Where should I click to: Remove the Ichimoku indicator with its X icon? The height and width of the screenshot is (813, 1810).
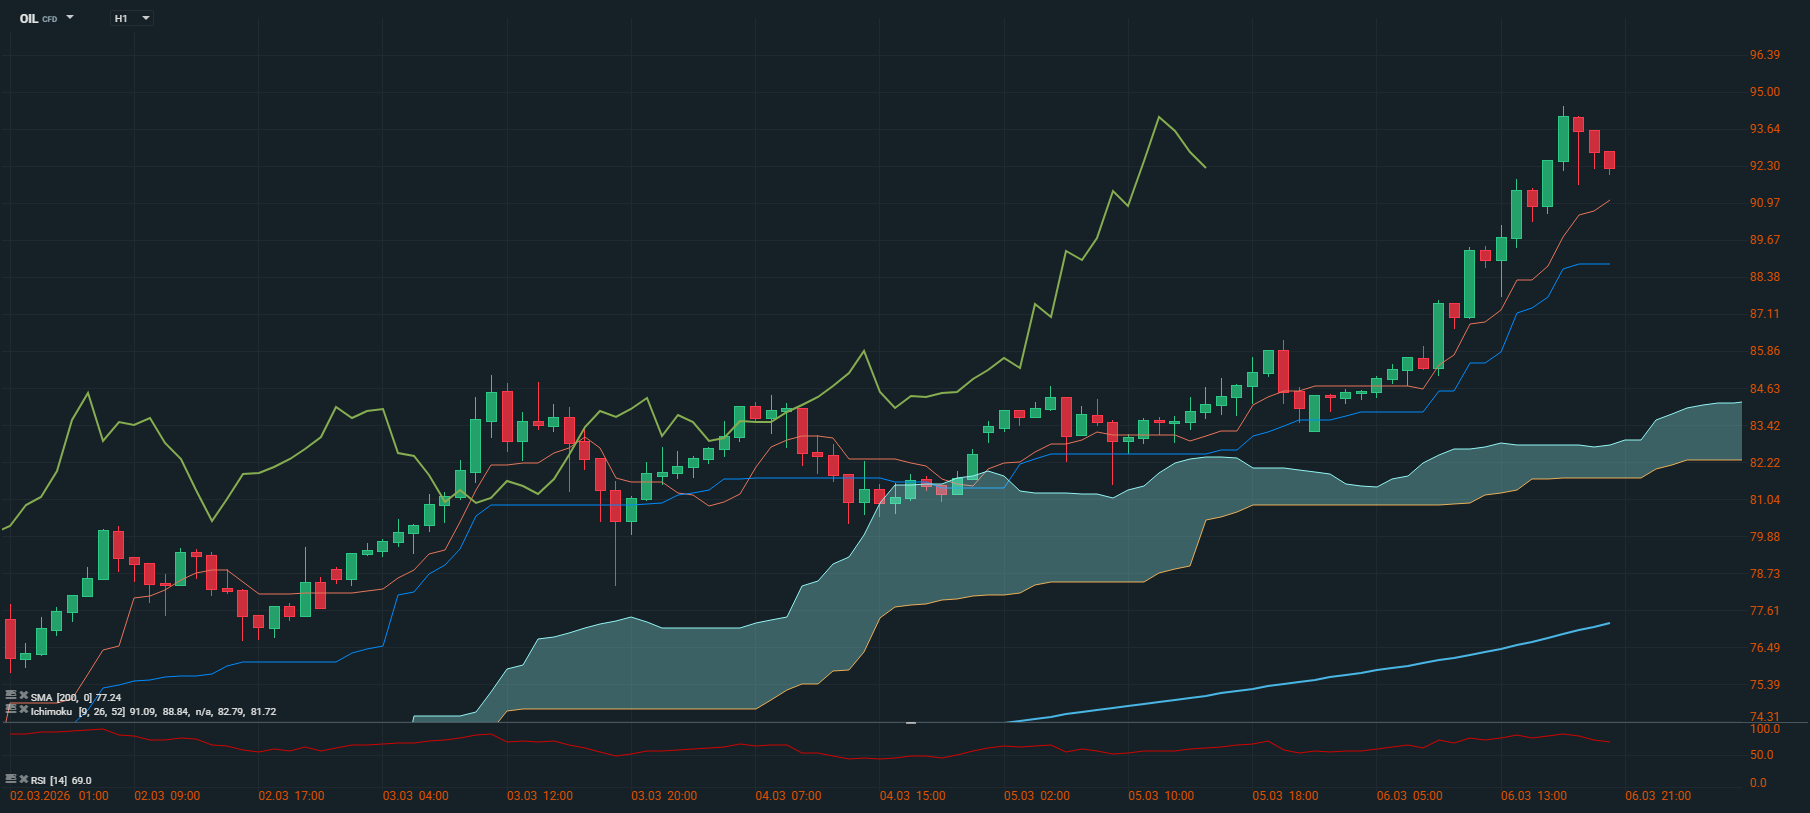click(x=23, y=709)
